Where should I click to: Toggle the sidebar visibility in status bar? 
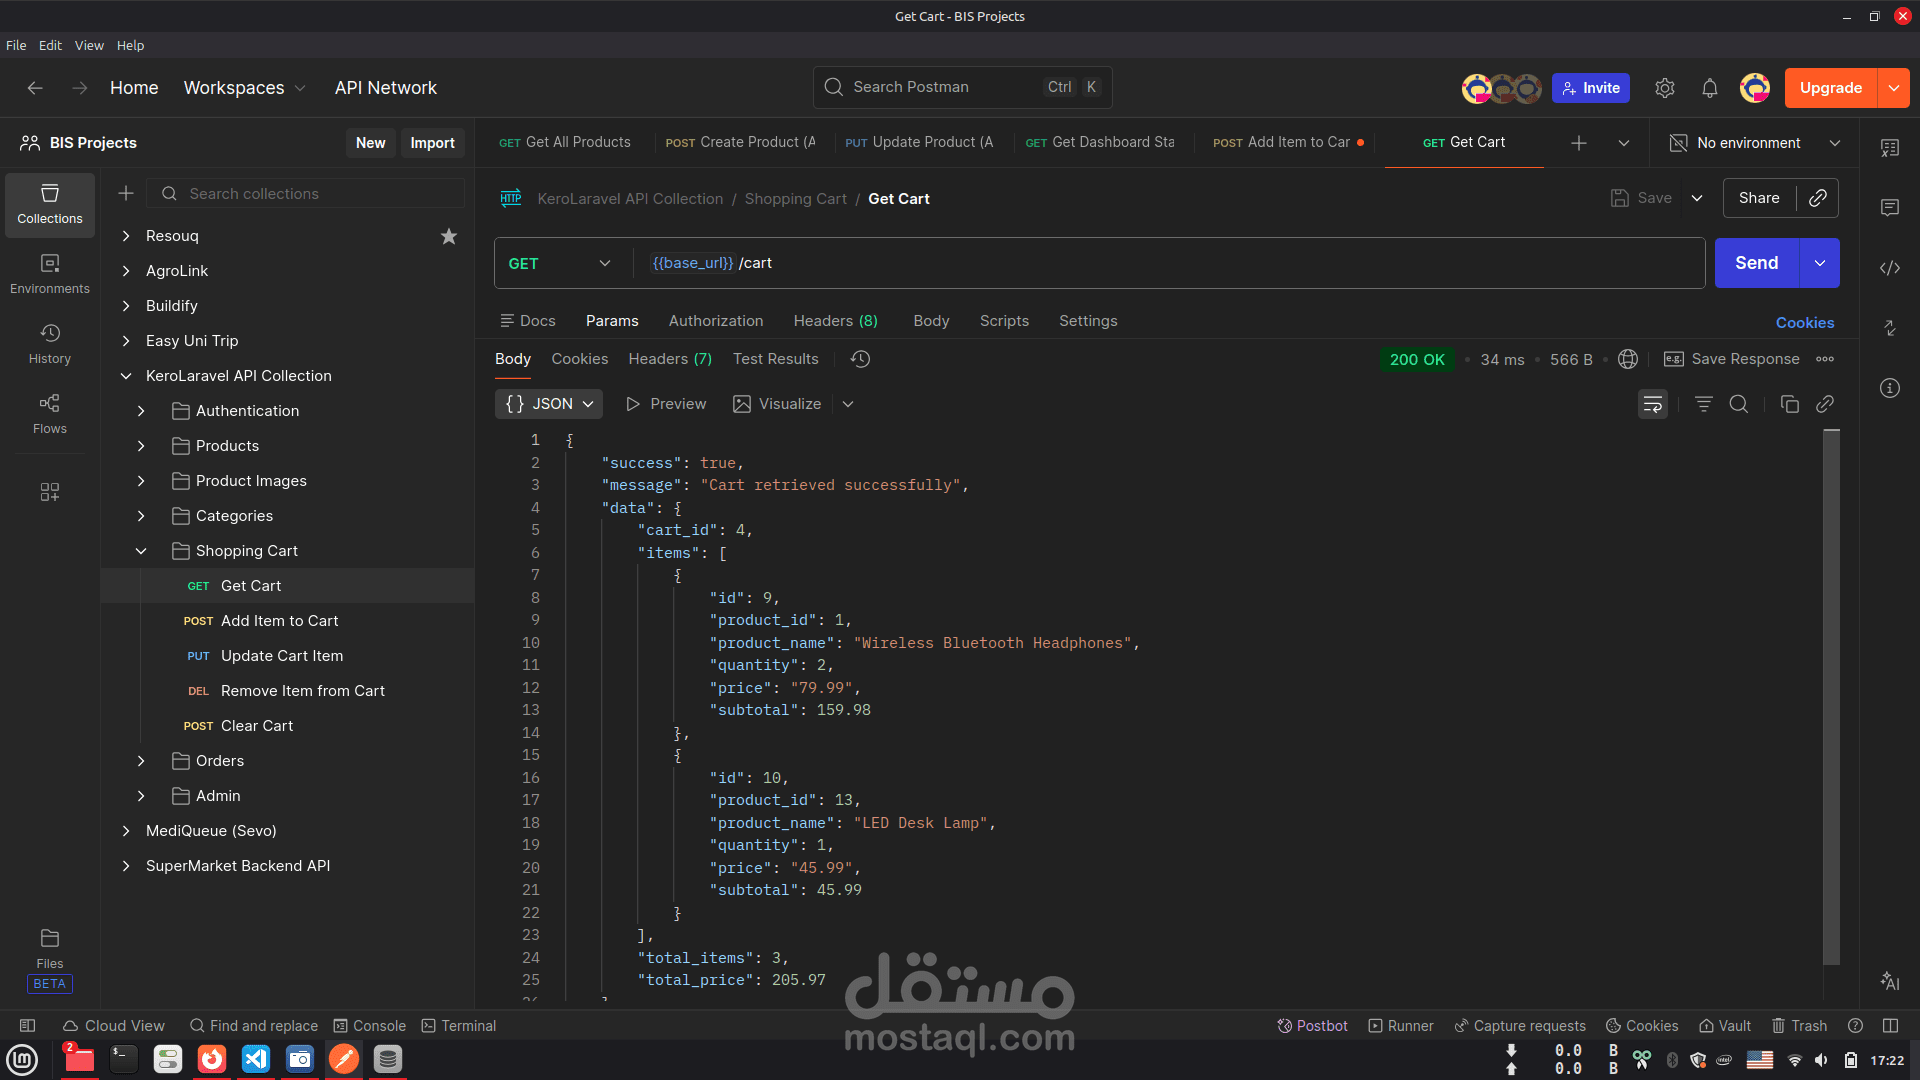click(x=28, y=1026)
